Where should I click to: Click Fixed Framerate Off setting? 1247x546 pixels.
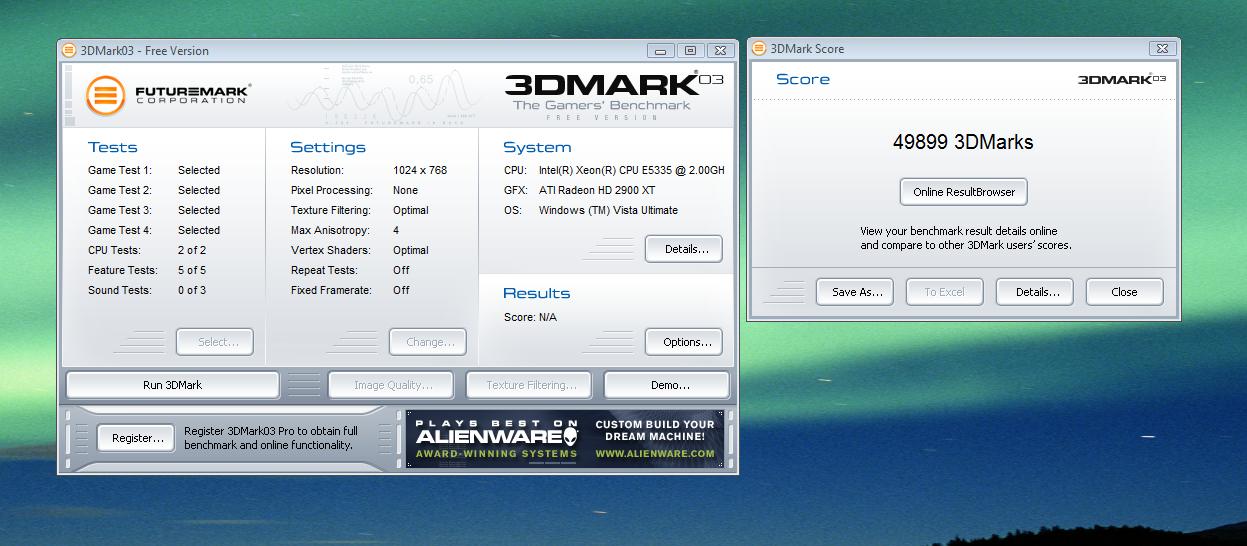pos(351,290)
